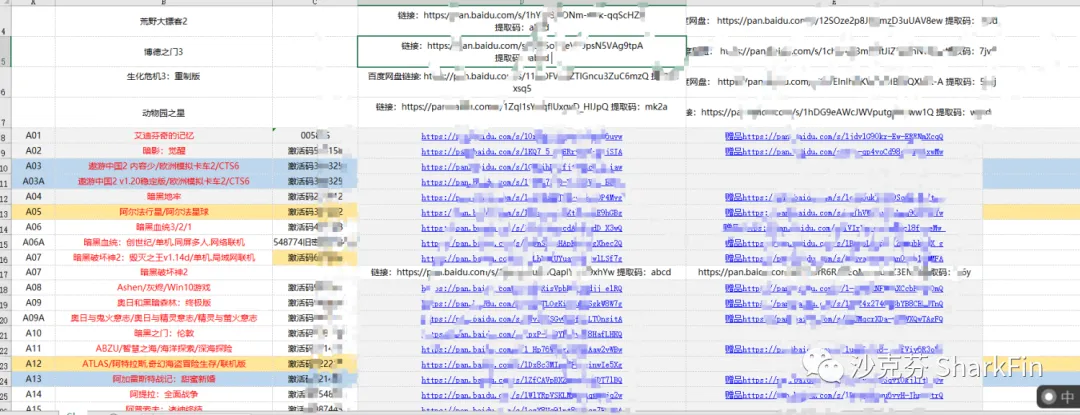Select cell A06A in the ID column
1080x415 pixels.
coord(34,242)
